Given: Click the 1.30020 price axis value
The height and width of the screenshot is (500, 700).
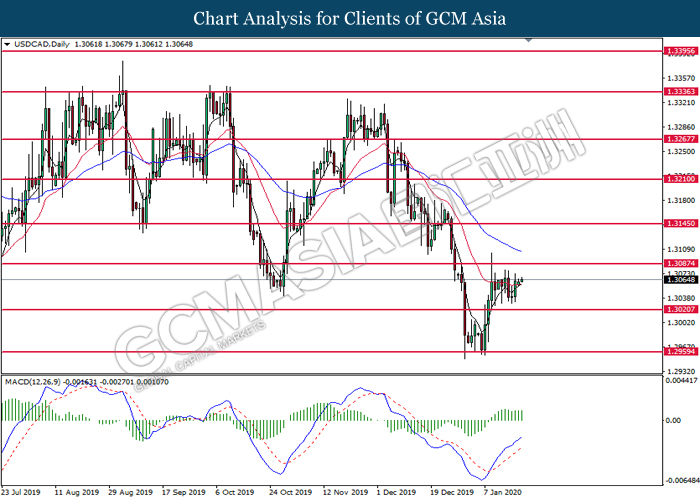Looking at the screenshot, I should click(681, 322).
